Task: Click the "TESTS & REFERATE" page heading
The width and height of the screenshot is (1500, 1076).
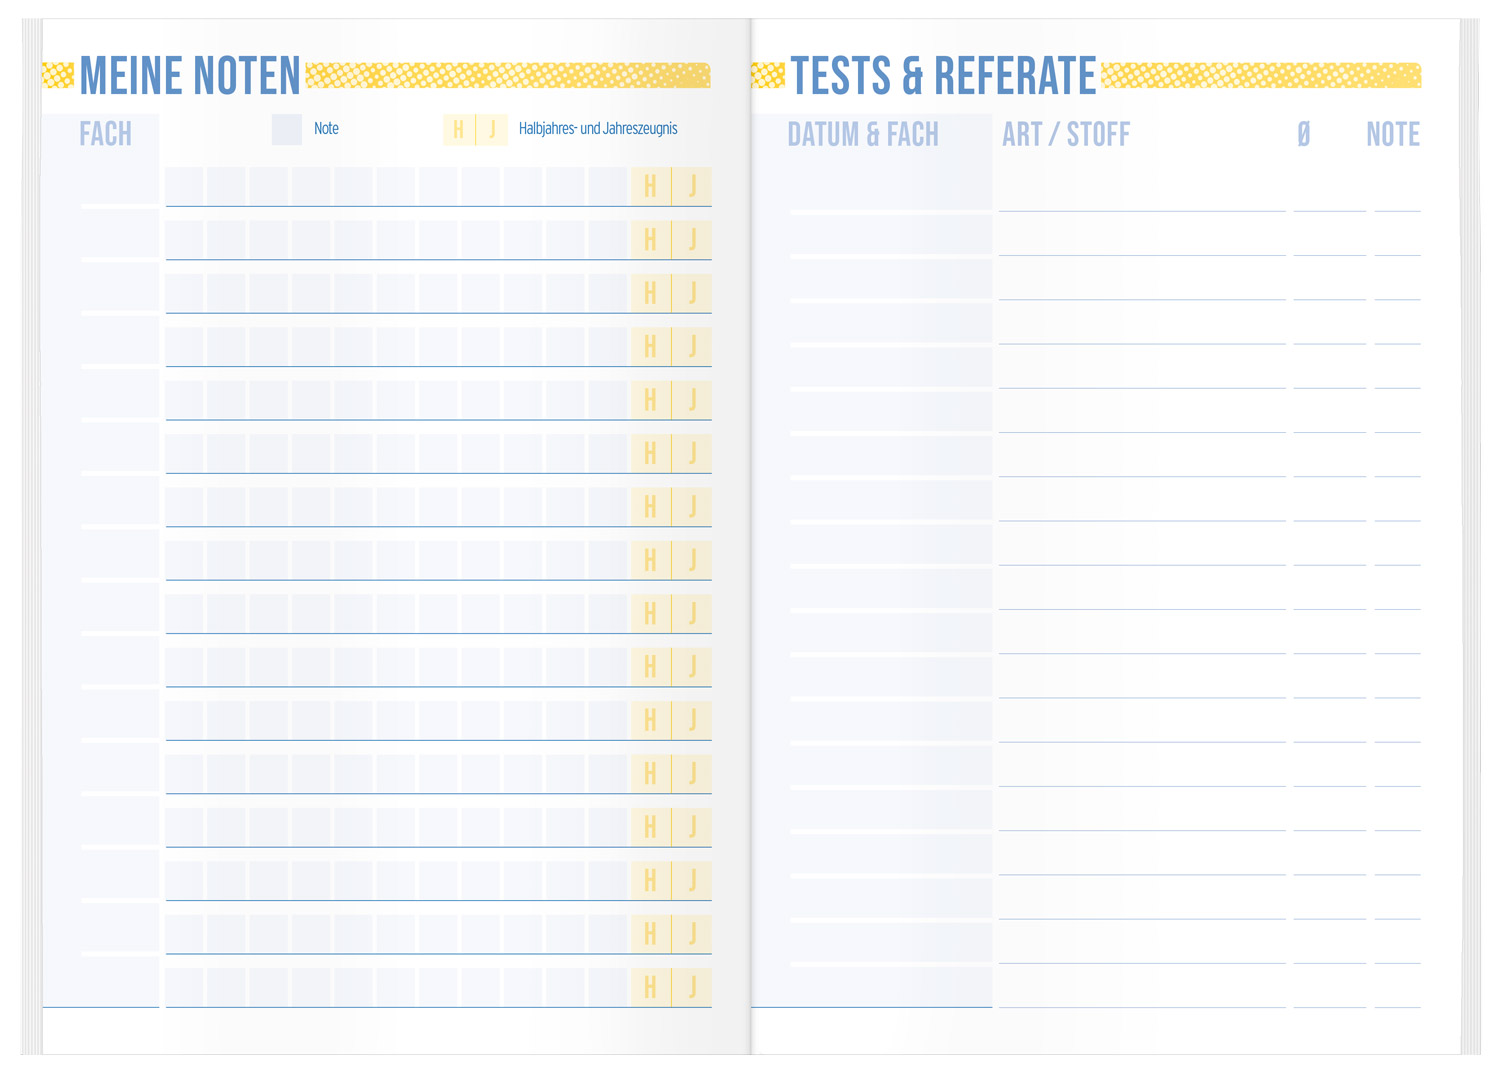Action: (943, 76)
